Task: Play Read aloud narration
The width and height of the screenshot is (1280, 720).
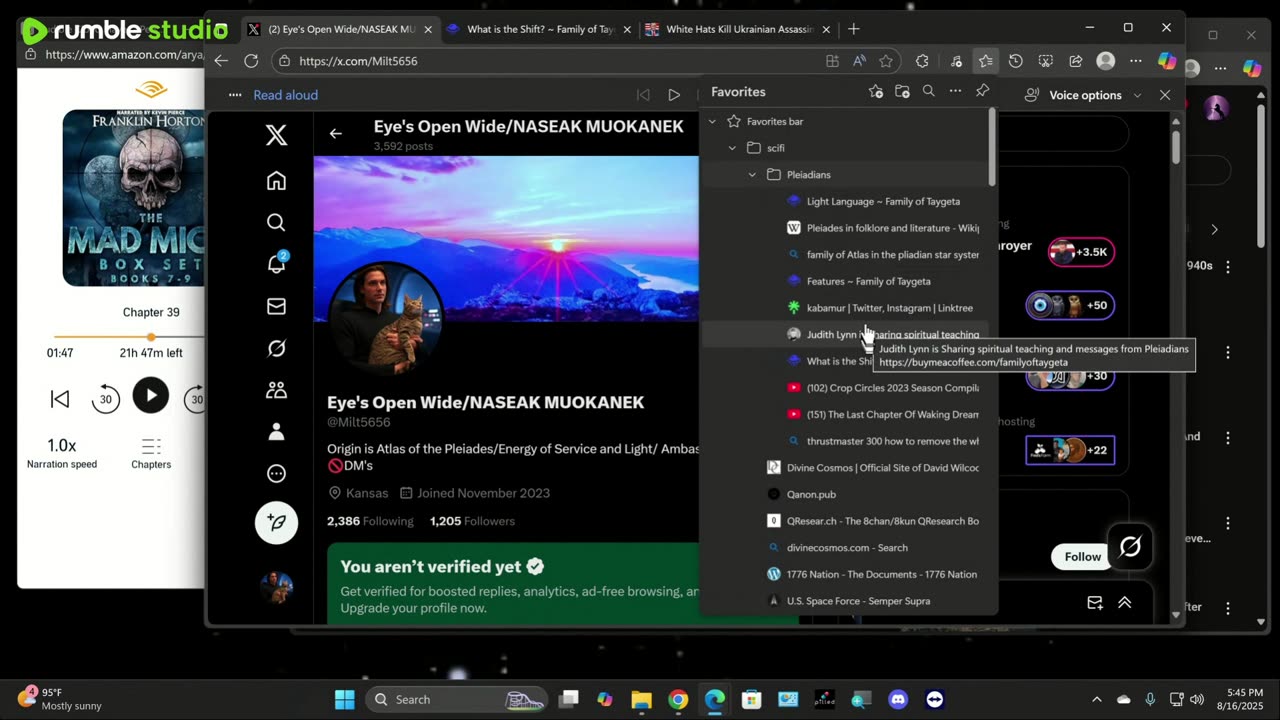Action: pyautogui.click(x=674, y=95)
